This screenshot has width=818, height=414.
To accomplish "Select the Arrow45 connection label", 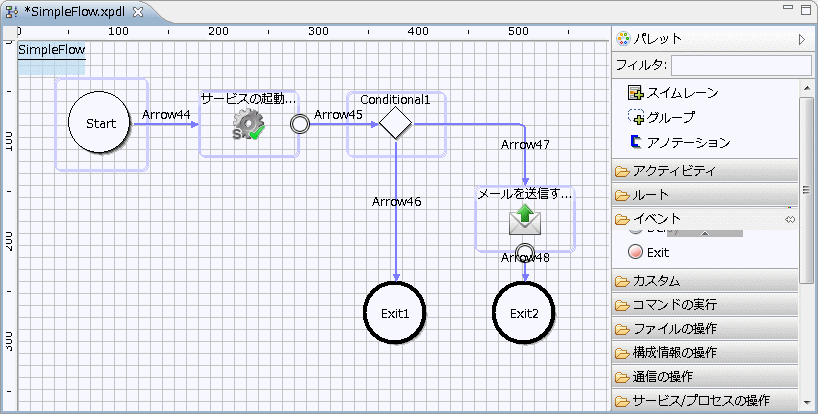I will click(x=338, y=114).
